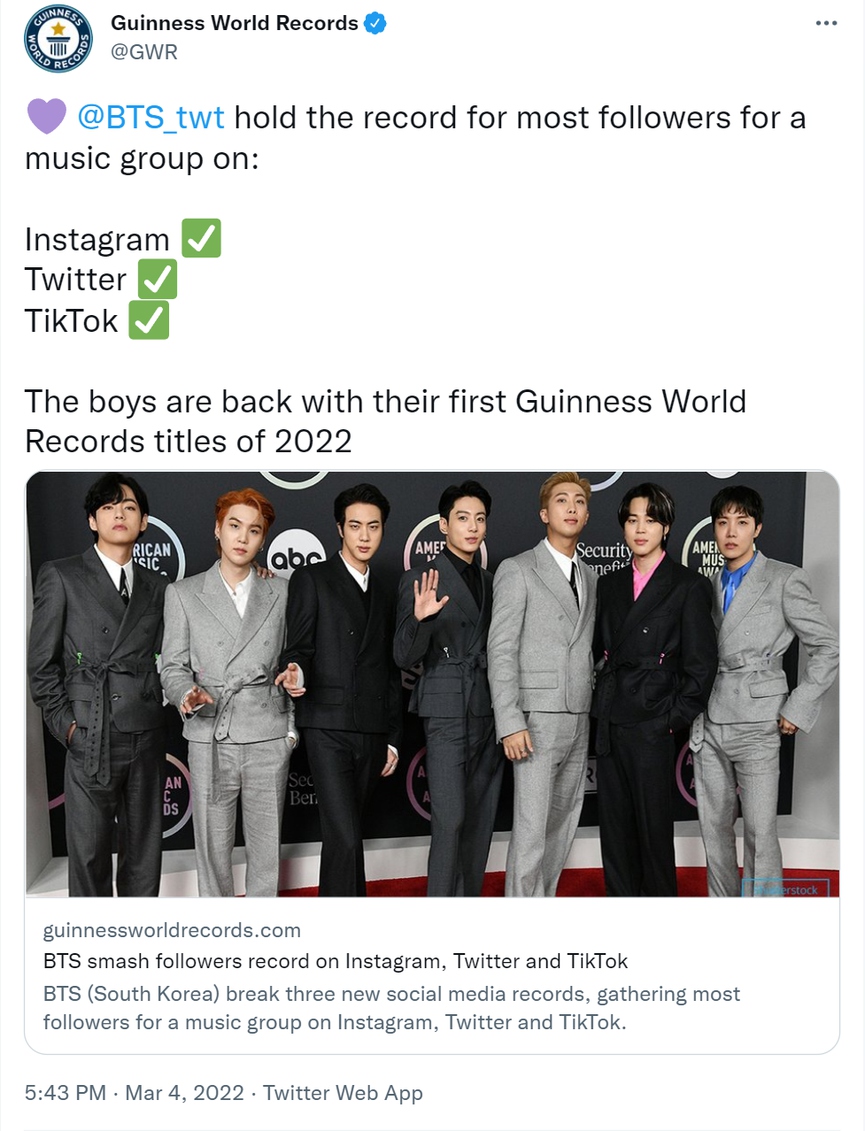Viewport: 865px width, 1131px height.
Task: Click the purple heart emoji
Action: (46, 117)
